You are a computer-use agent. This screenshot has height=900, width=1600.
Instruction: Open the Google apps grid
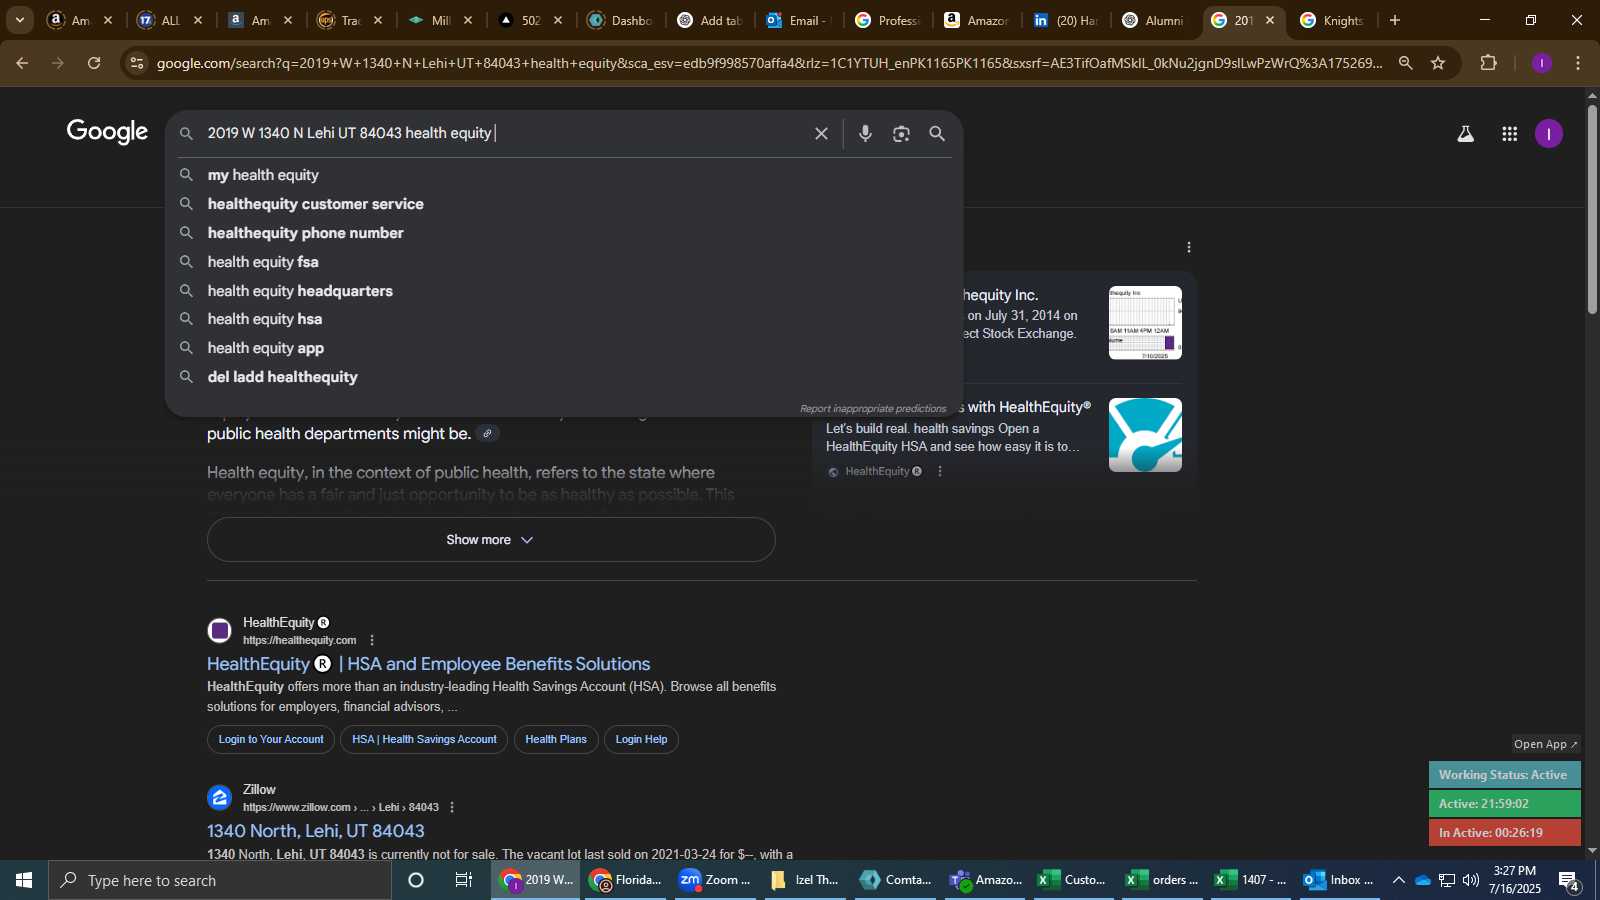pos(1509,134)
